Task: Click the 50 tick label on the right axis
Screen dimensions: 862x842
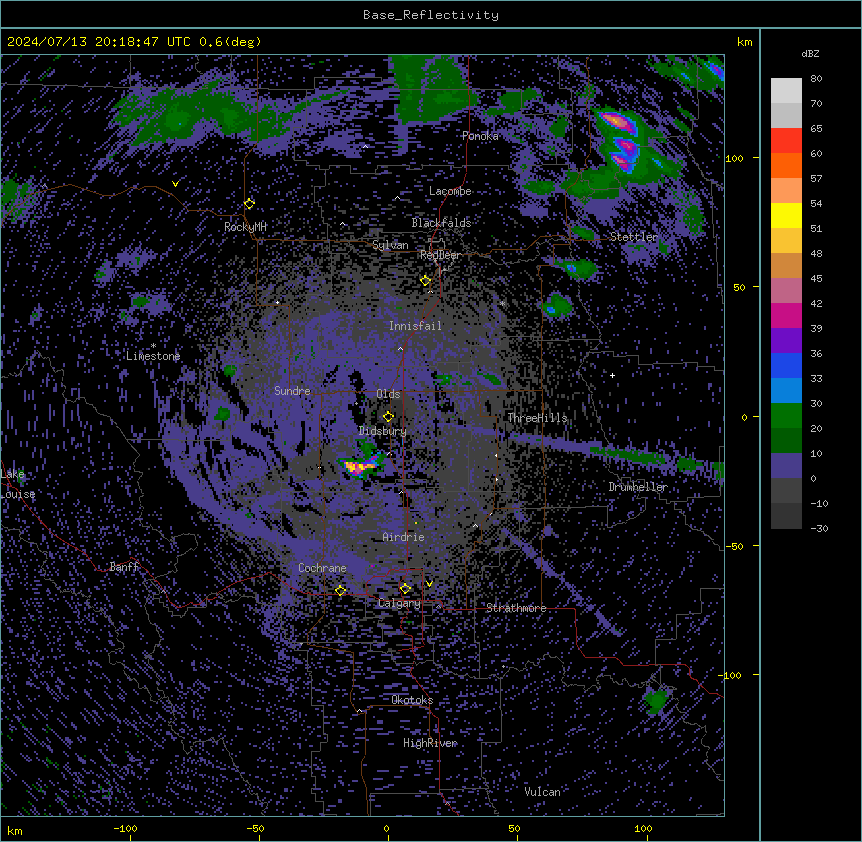Action: point(739,287)
